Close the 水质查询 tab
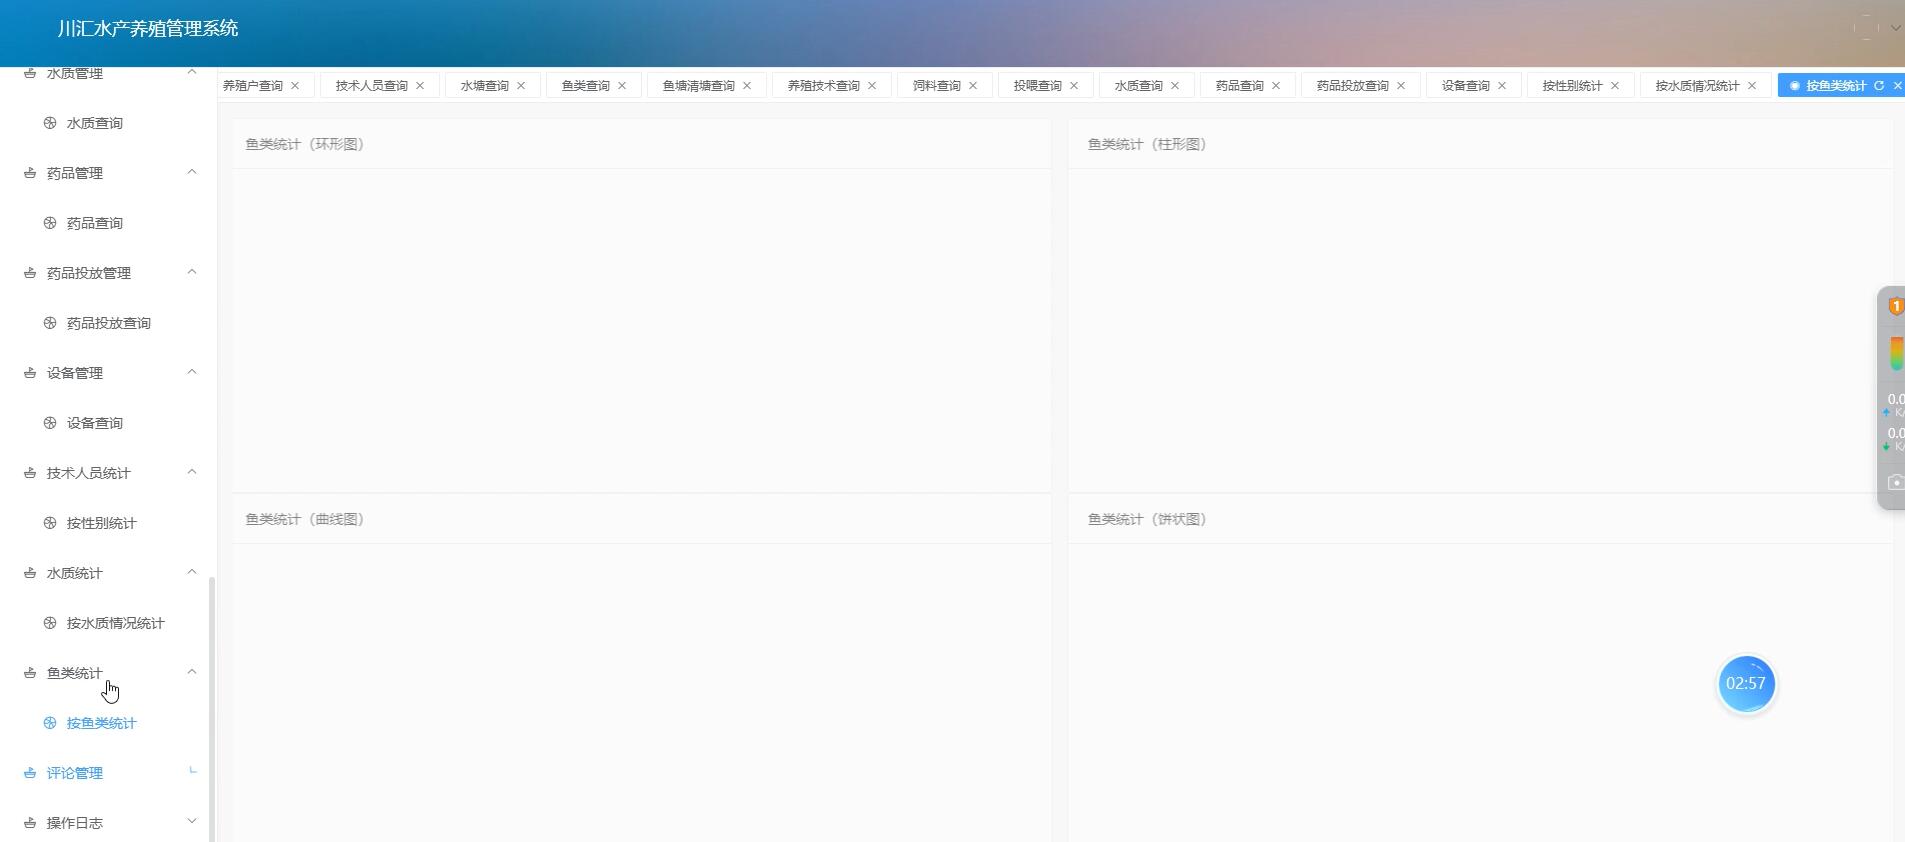This screenshot has width=1905, height=842. [1175, 86]
